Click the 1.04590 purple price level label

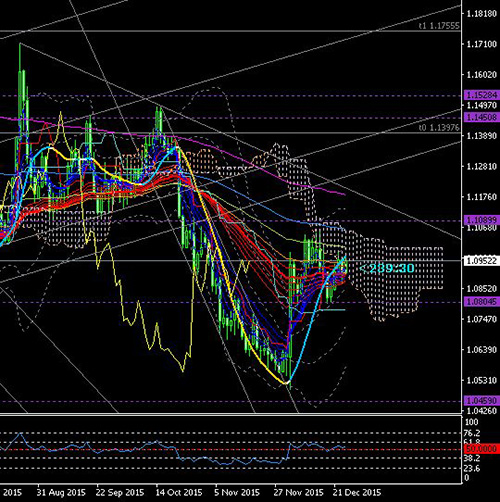(482, 400)
